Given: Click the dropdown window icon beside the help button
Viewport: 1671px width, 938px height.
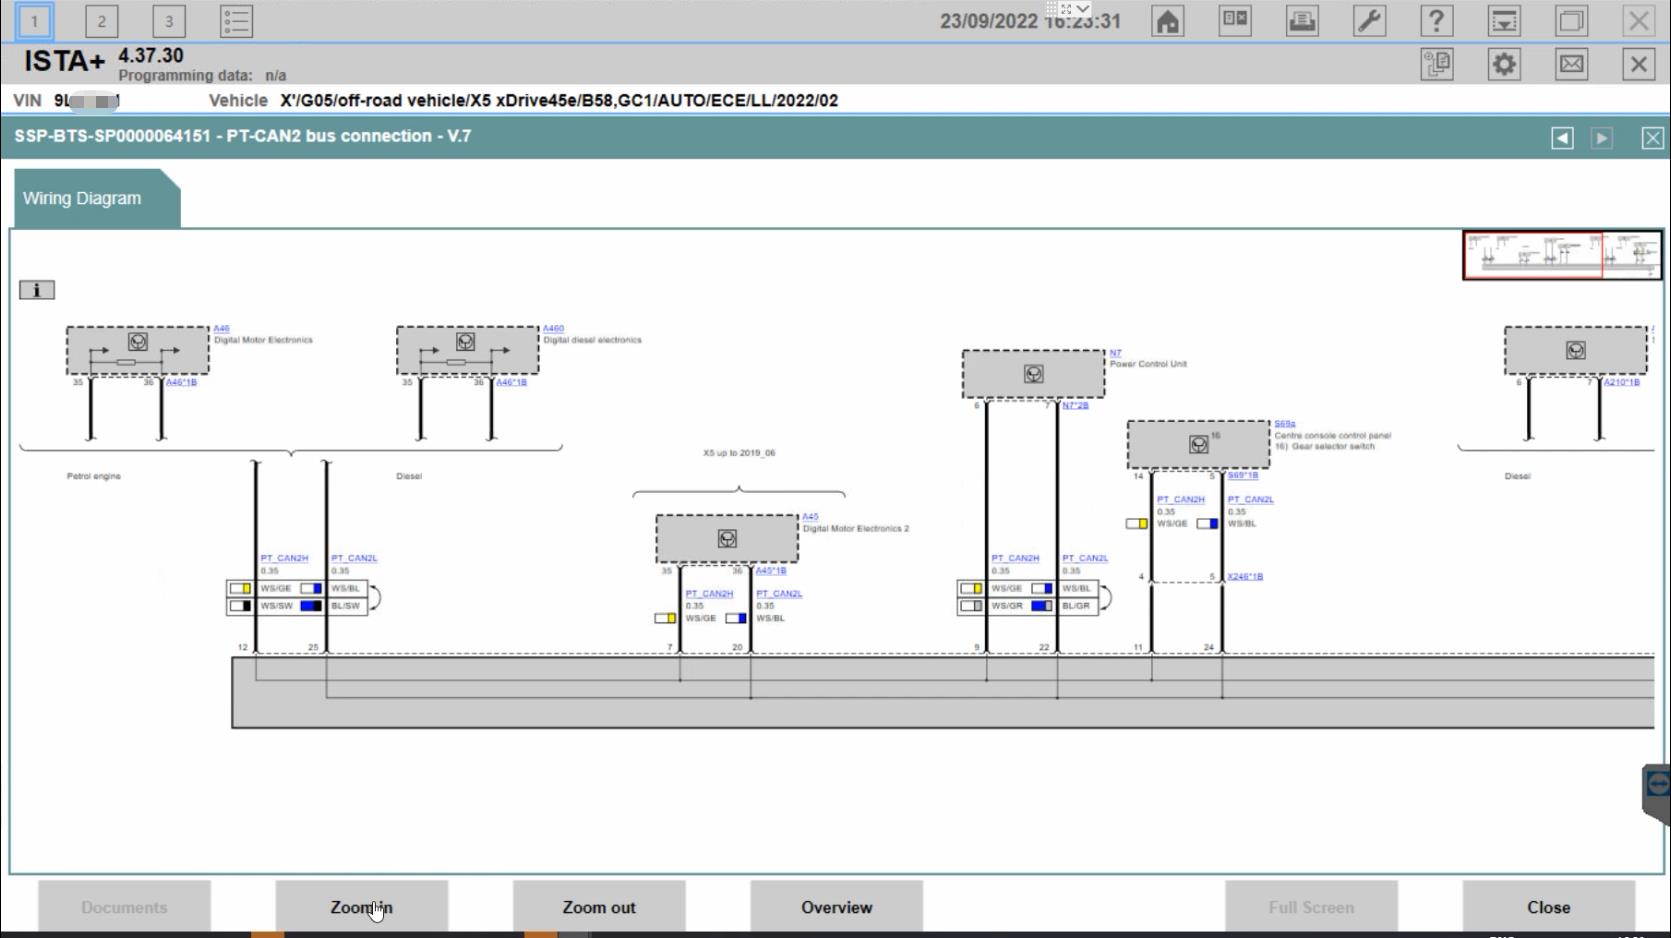Looking at the screenshot, I should [1504, 21].
